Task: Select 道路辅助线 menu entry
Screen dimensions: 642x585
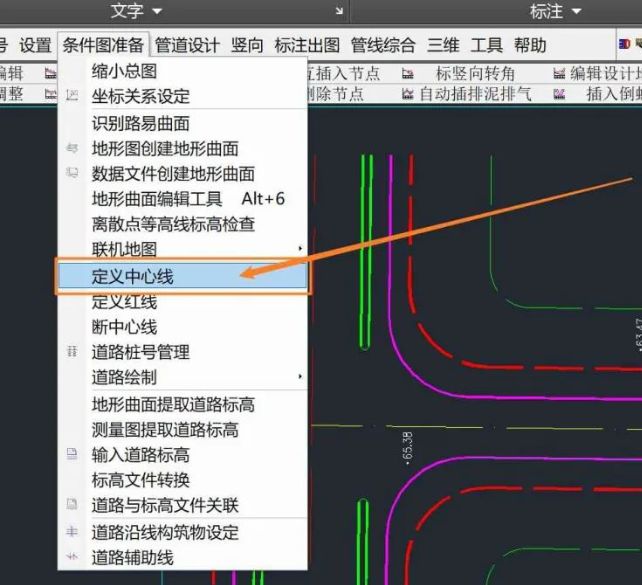Action: pos(183,558)
